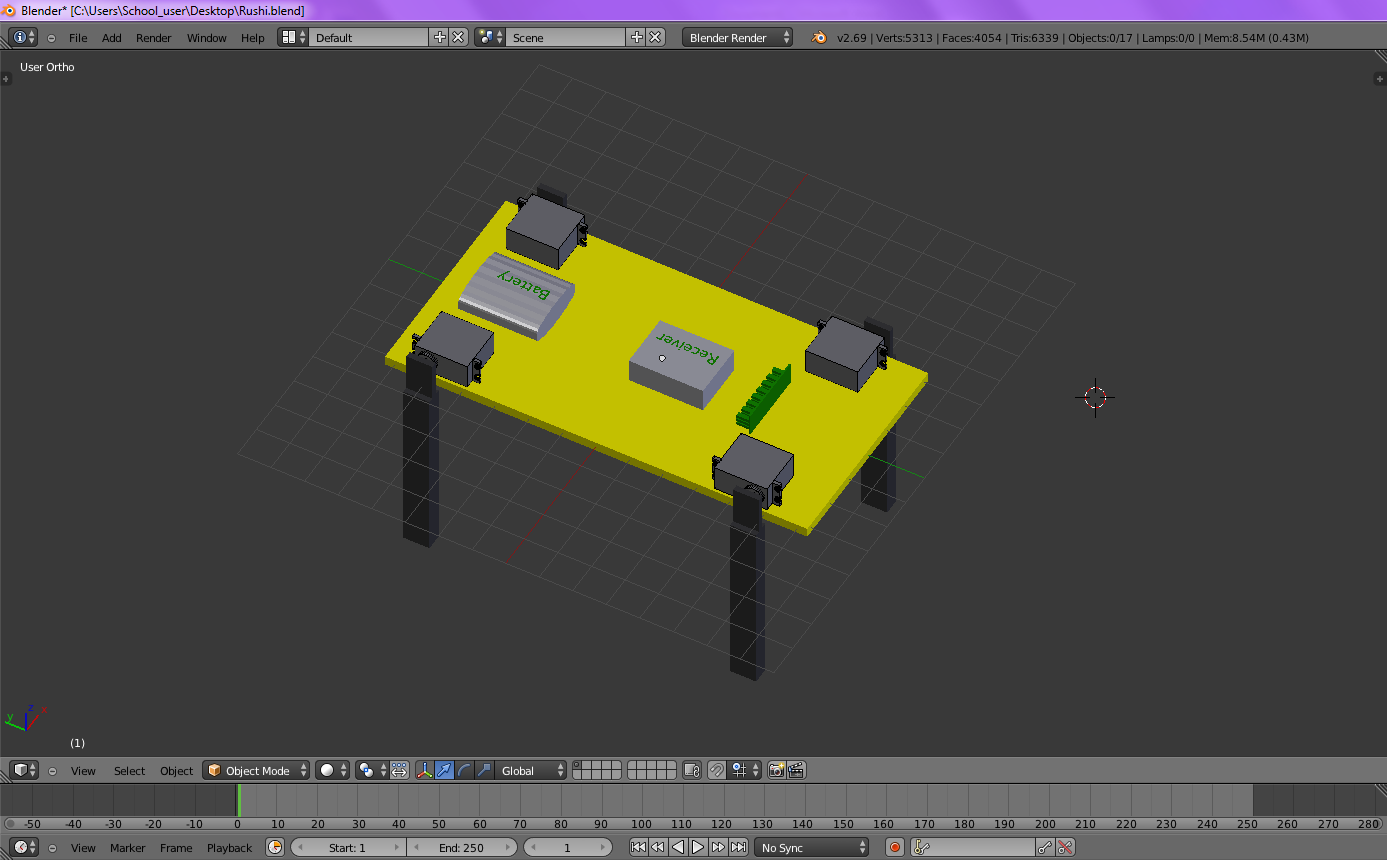1387x860 pixels.
Task: Click the active keying set field
Action: point(972,847)
